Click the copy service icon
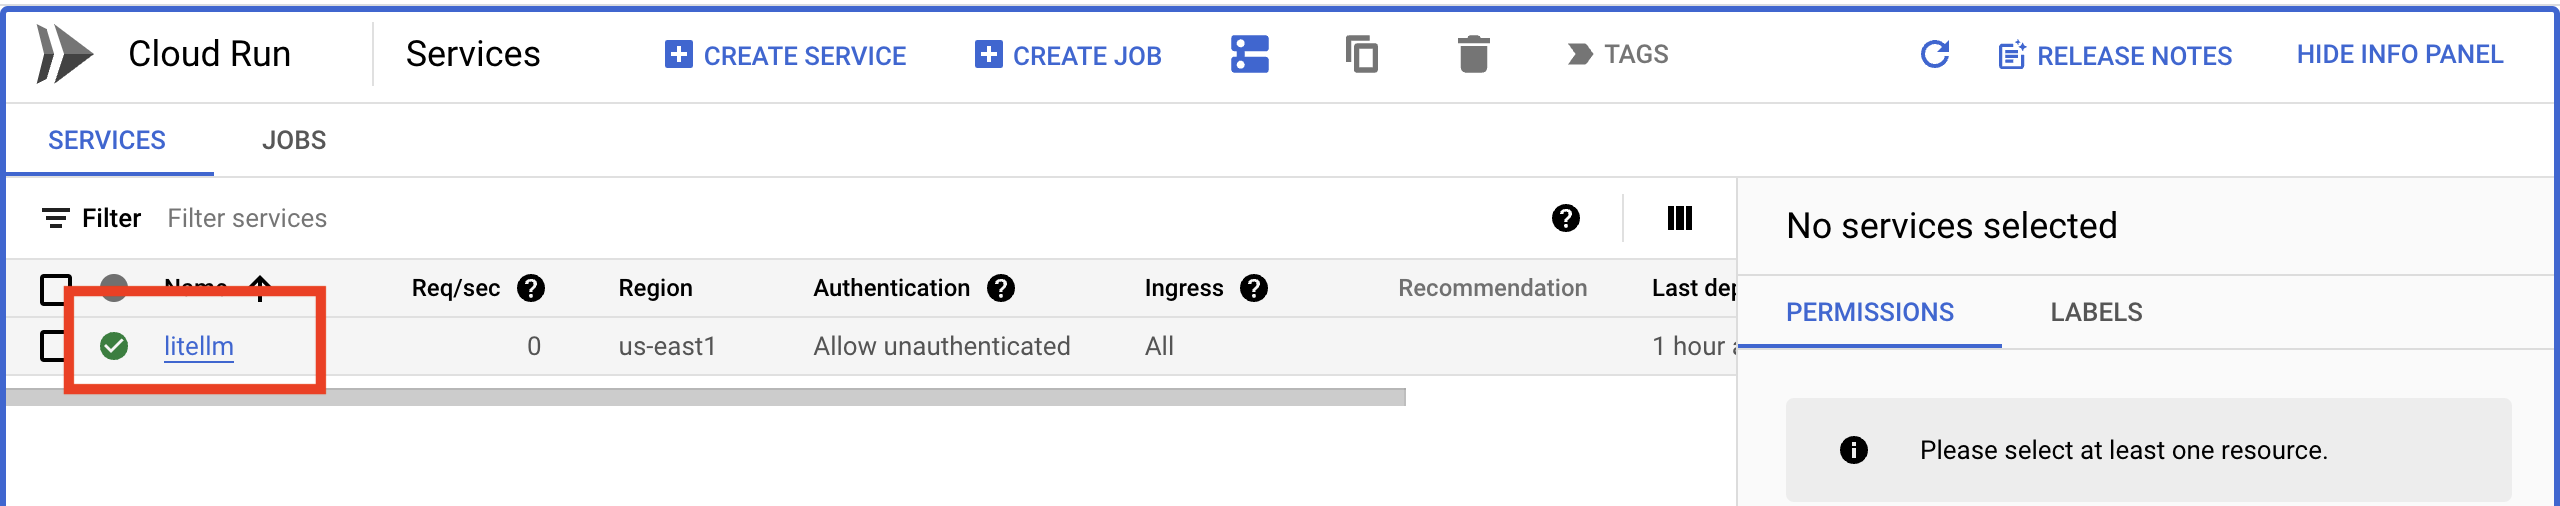Viewport: 2560px width, 506px height. click(1361, 54)
